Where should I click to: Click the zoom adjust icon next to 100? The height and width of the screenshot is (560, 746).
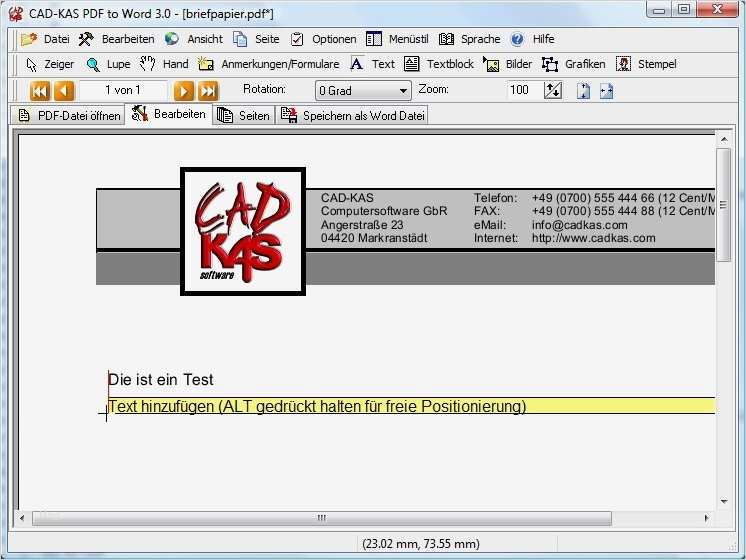(x=552, y=90)
